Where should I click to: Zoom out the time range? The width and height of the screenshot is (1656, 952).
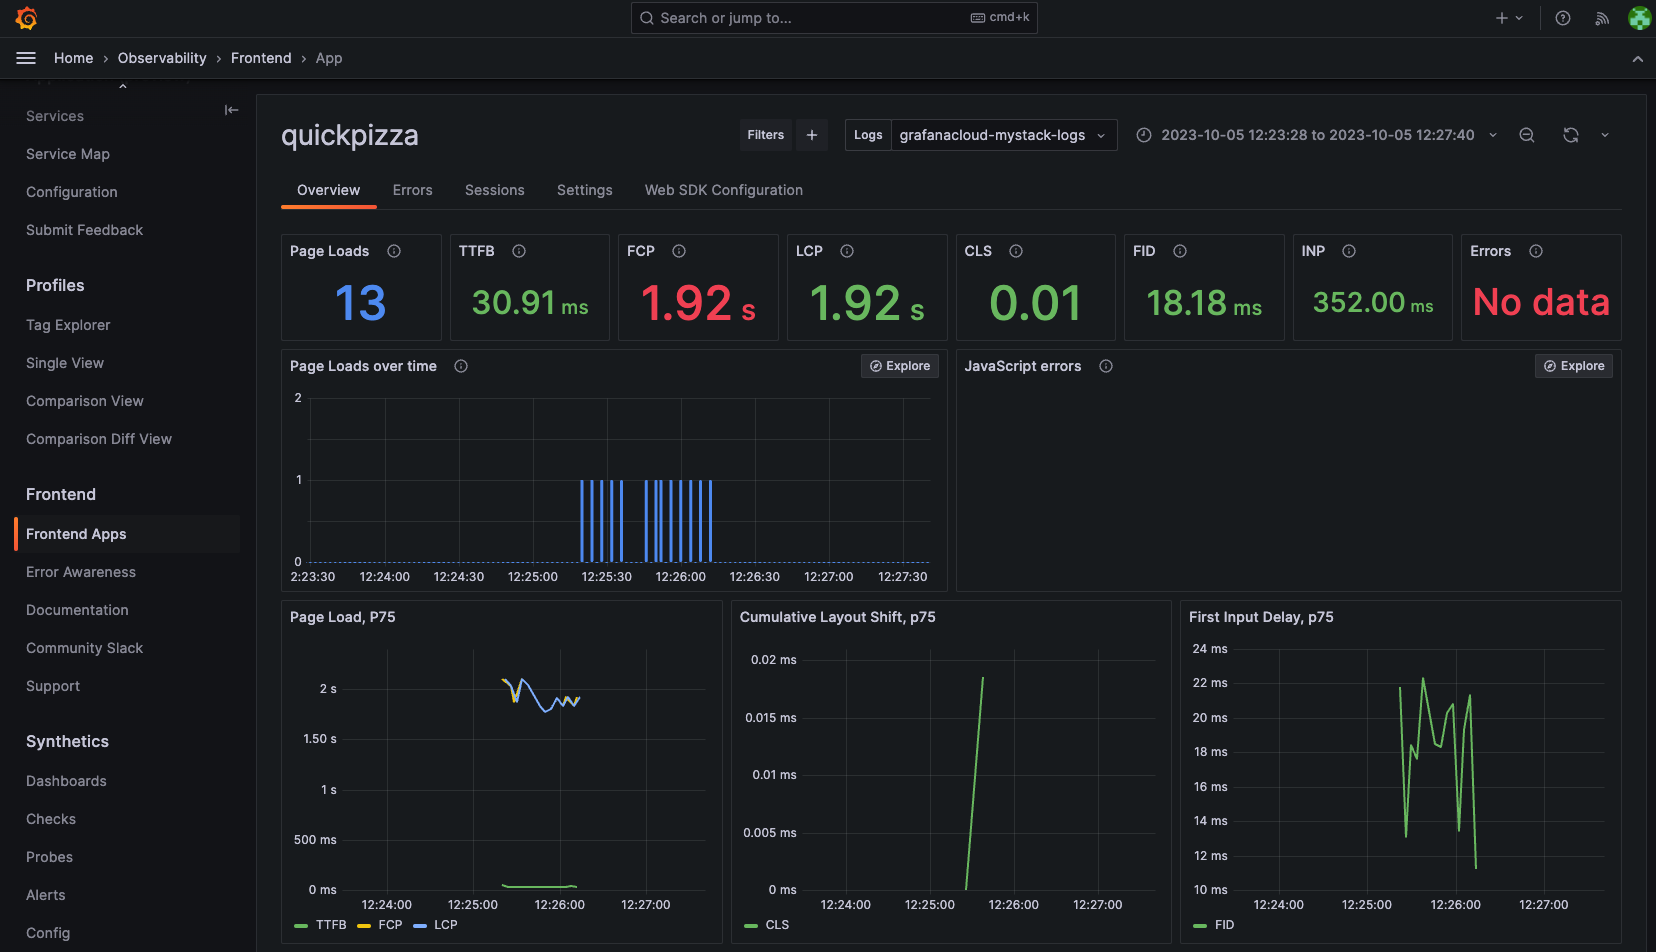point(1527,135)
